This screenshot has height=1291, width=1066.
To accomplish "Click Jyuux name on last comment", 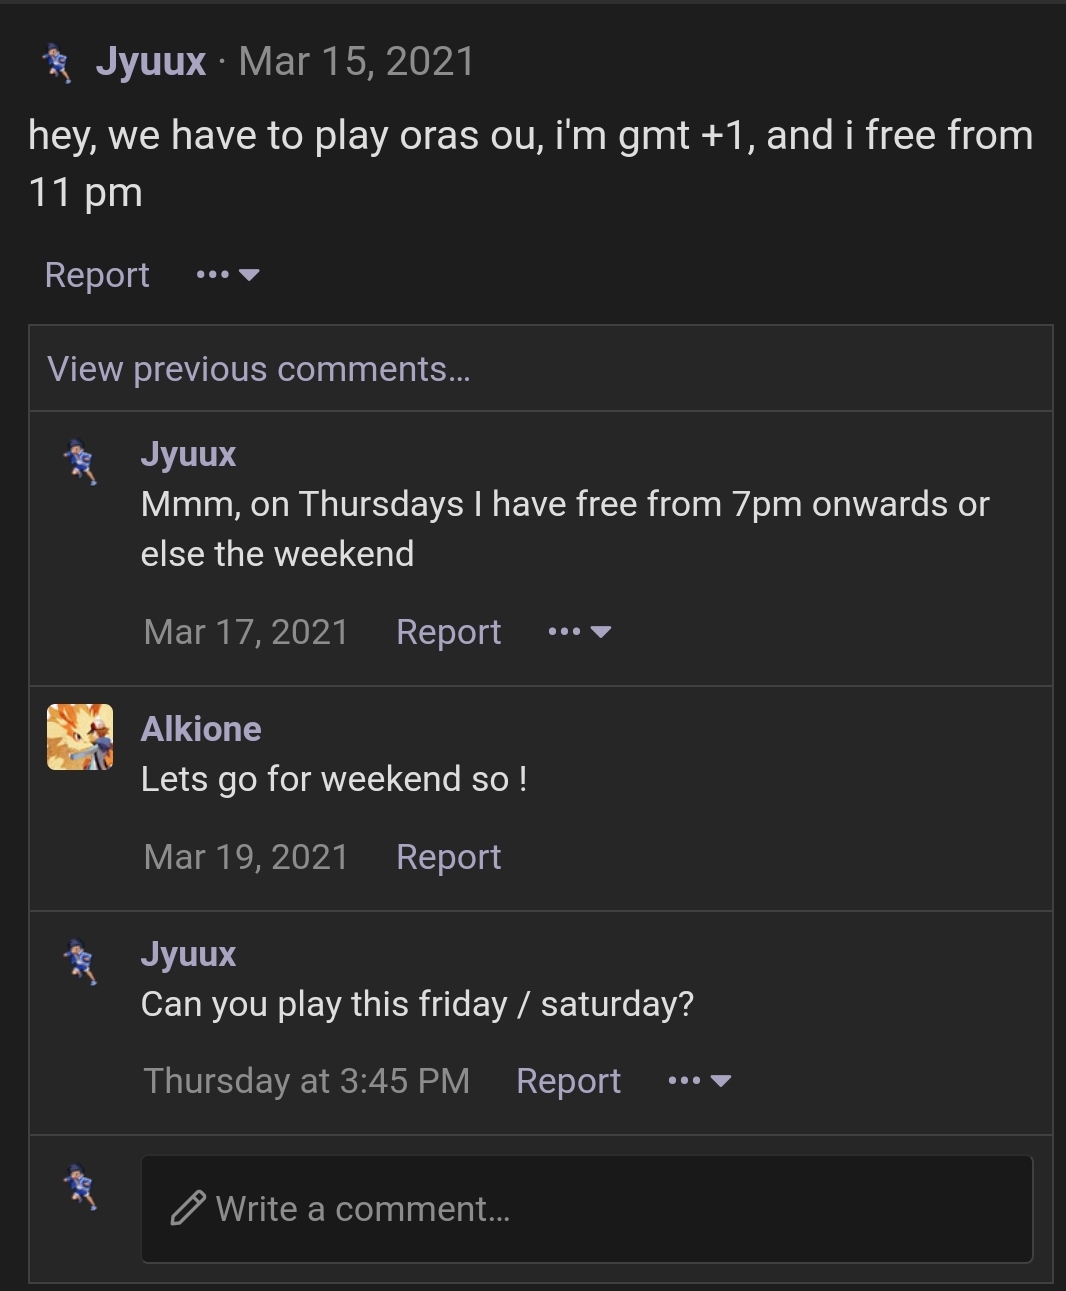I will pyautogui.click(x=188, y=954).
